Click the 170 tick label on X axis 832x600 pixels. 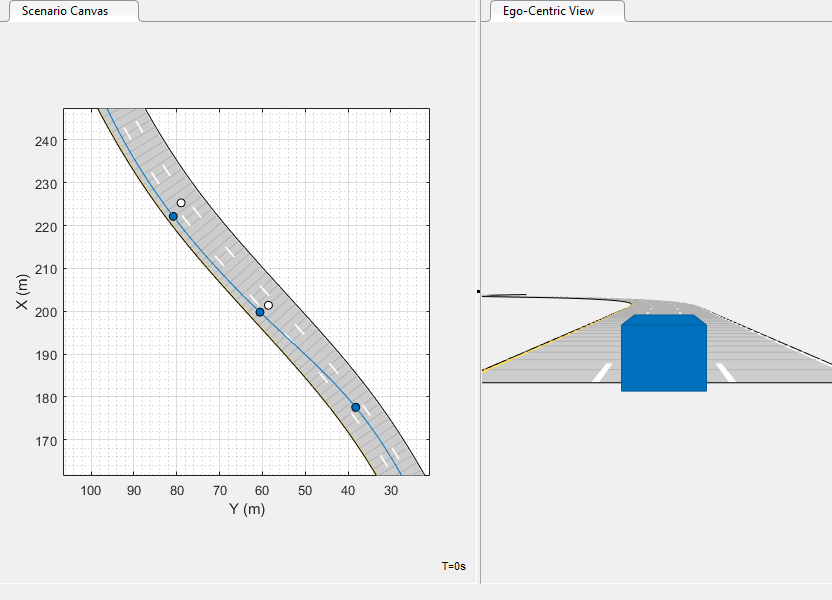point(46,441)
